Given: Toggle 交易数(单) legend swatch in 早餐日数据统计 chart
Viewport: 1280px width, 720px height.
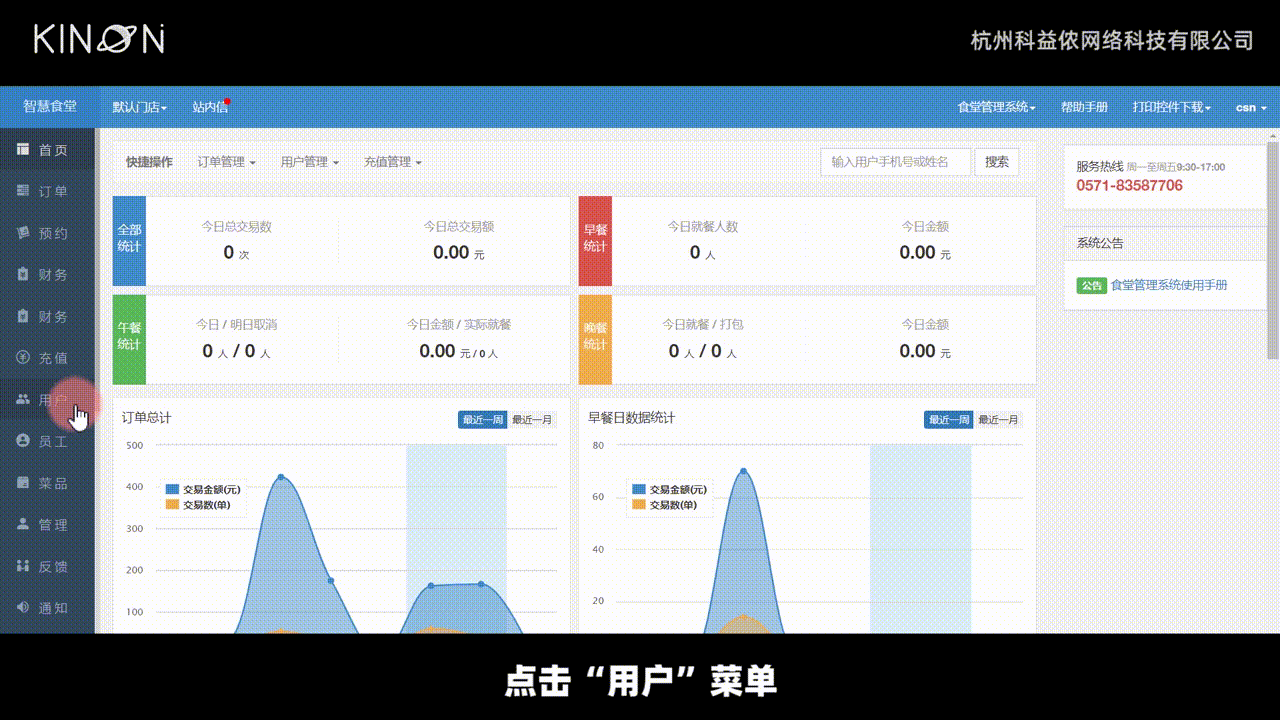Looking at the screenshot, I should click(x=638, y=505).
